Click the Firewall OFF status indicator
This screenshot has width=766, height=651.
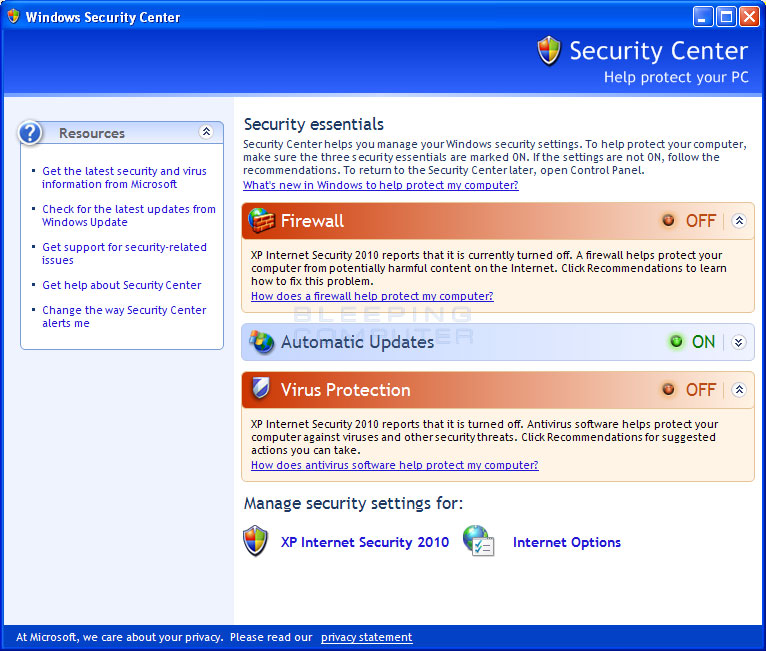pyautogui.click(x=689, y=221)
